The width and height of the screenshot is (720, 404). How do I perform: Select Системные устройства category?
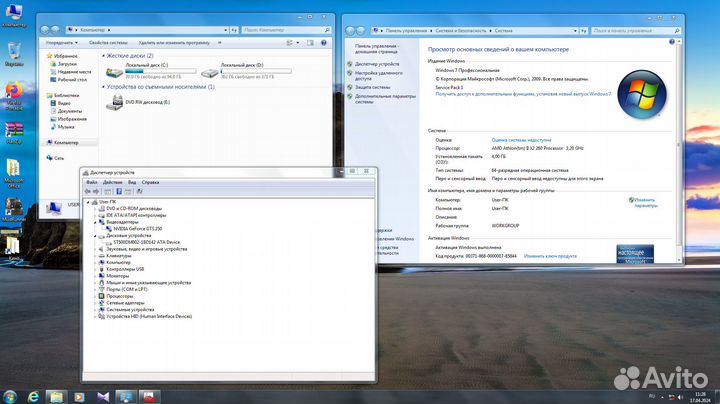130,309
